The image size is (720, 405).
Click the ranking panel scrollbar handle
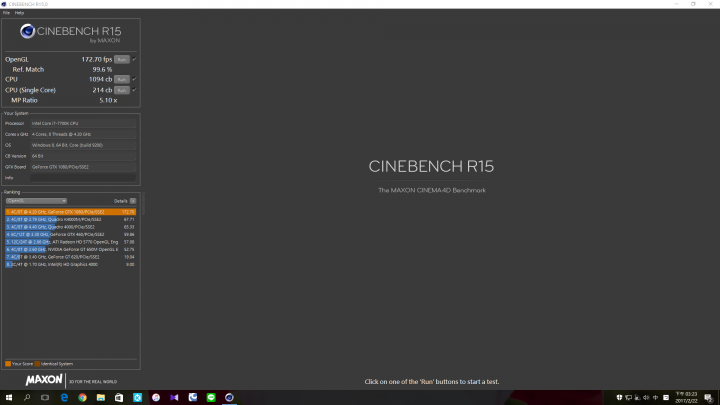pos(143,203)
